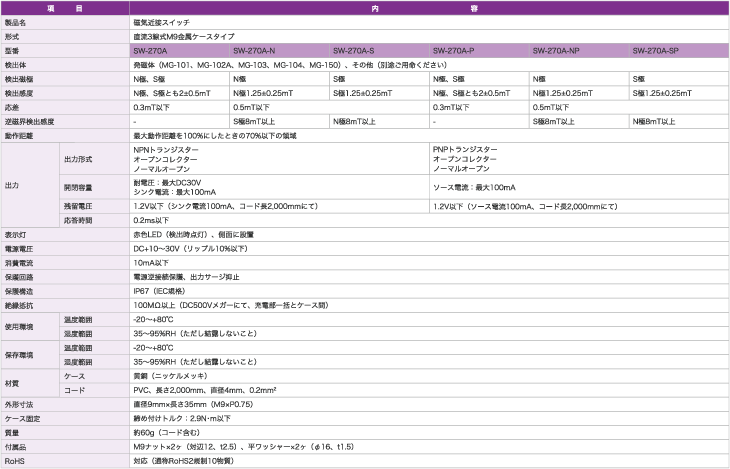This screenshot has width=730, height=469.
Task: Click the 項目 header cell
Action: 65,7
